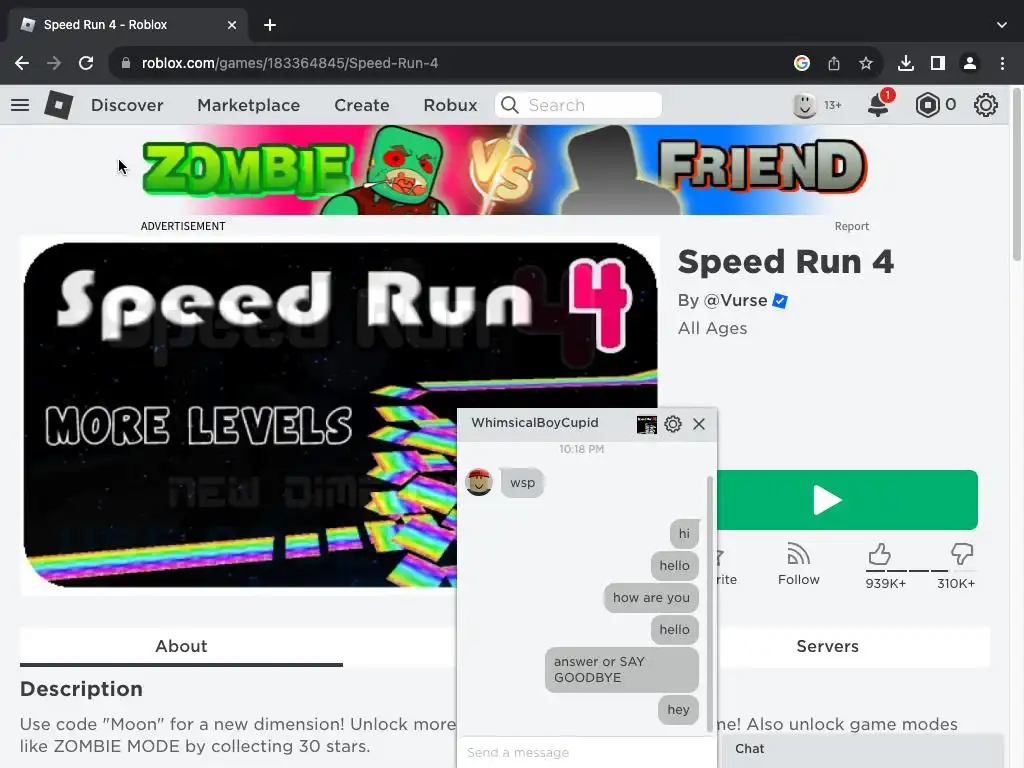
Task: Click the share page icon
Action: pyautogui.click(x=834, y=63)
